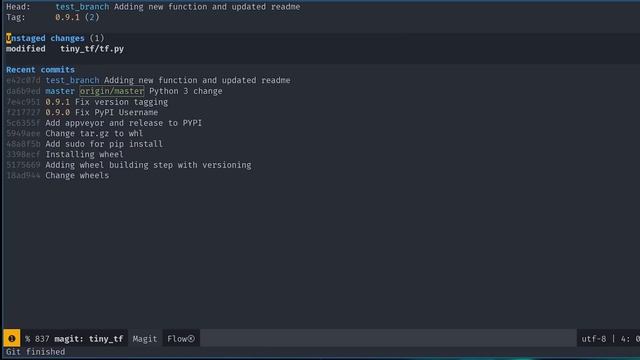
Task: Click the buffer size 837 in modeline
Action: [x=42, y=339]
